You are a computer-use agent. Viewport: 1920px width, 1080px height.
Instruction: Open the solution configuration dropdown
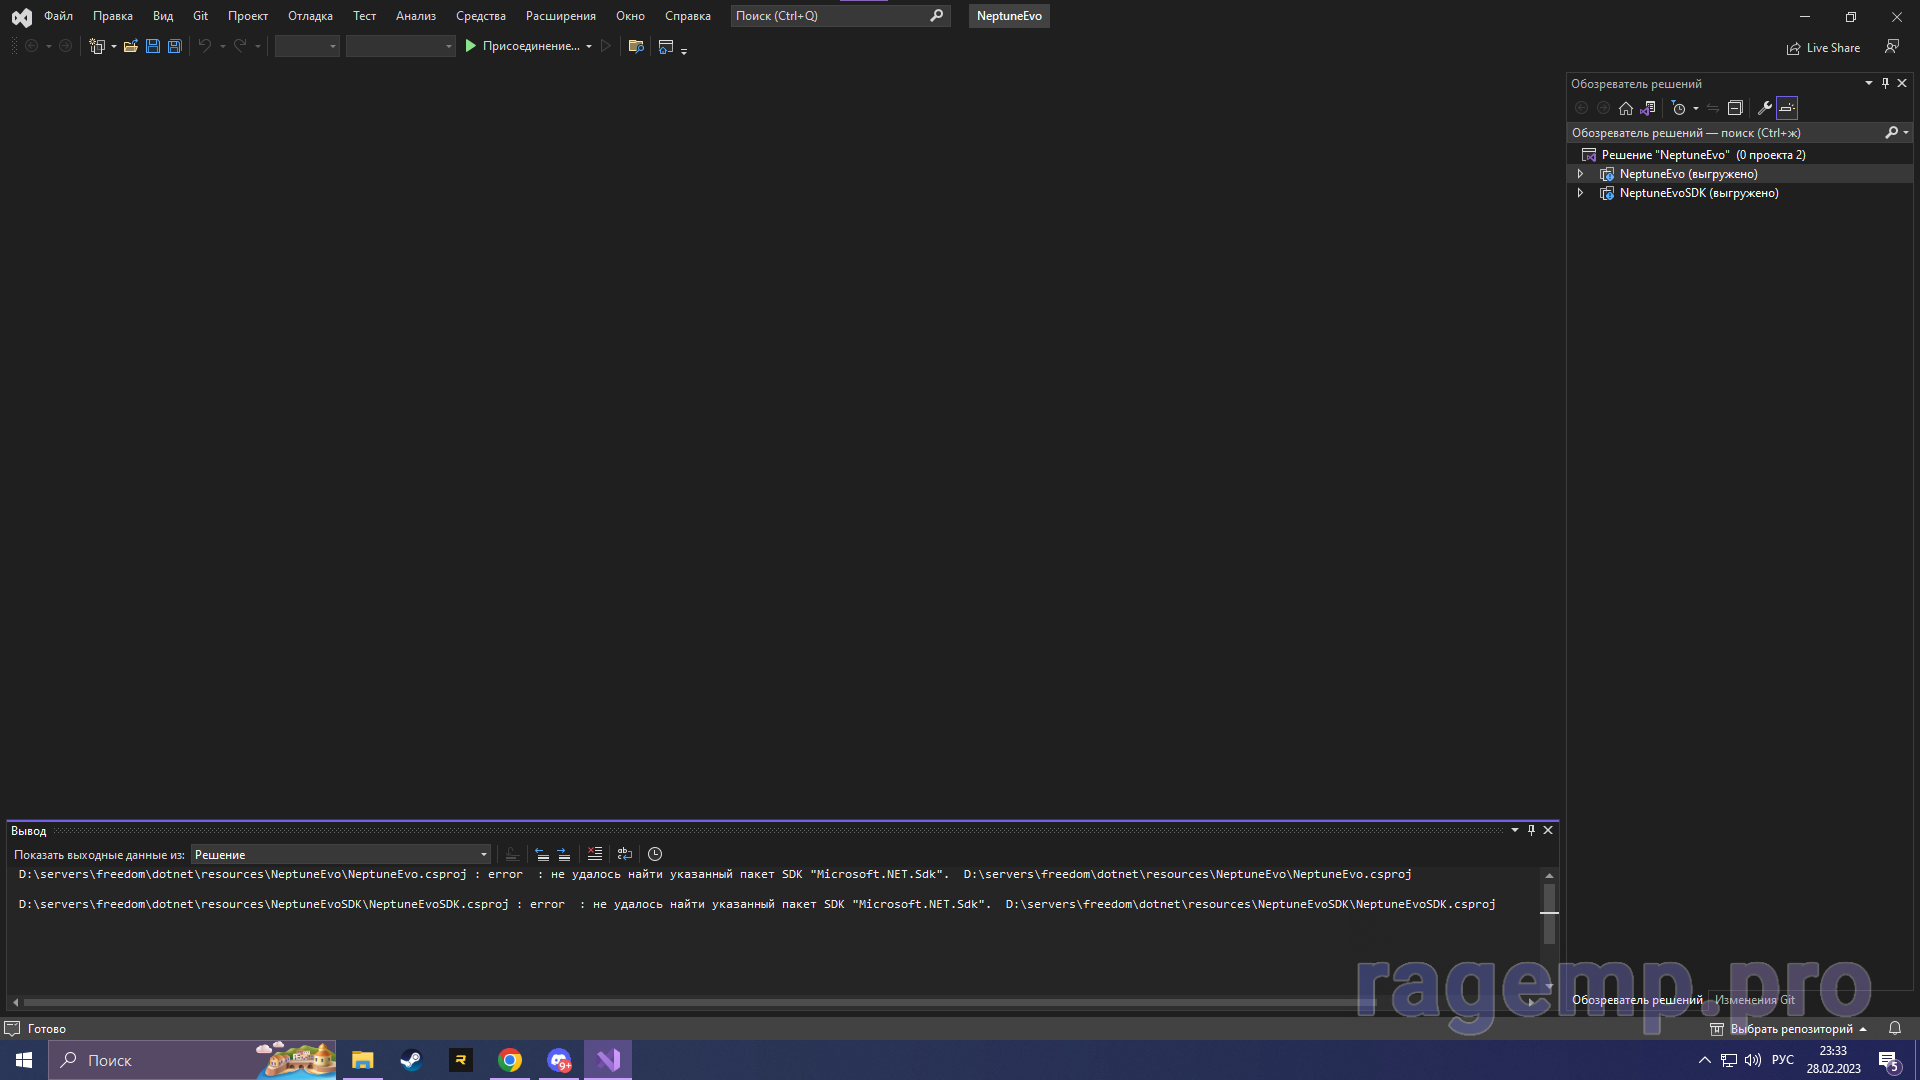pos(307,46)
